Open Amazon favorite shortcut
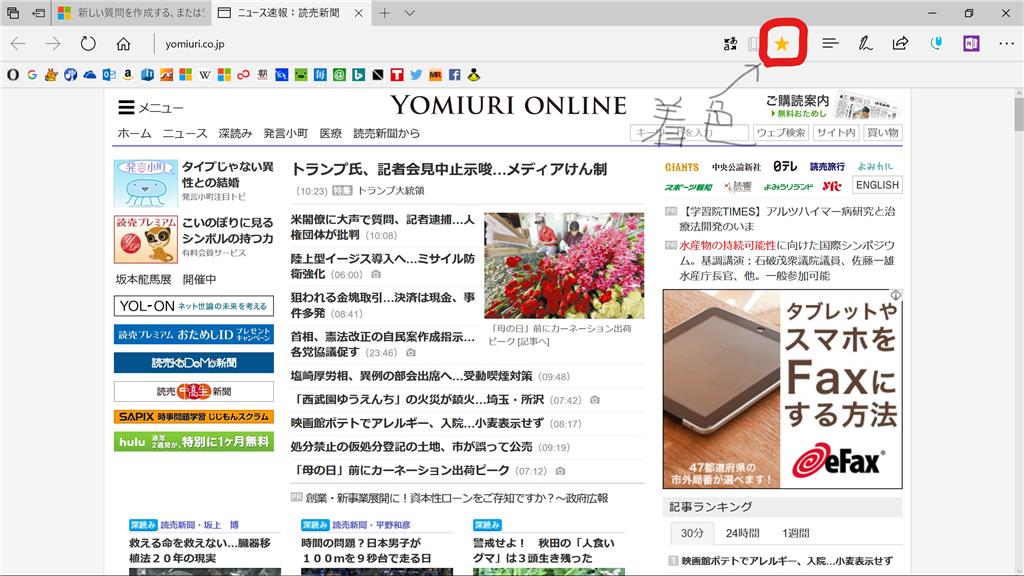Screen dimensions: 1024x576 click(128, 75)
